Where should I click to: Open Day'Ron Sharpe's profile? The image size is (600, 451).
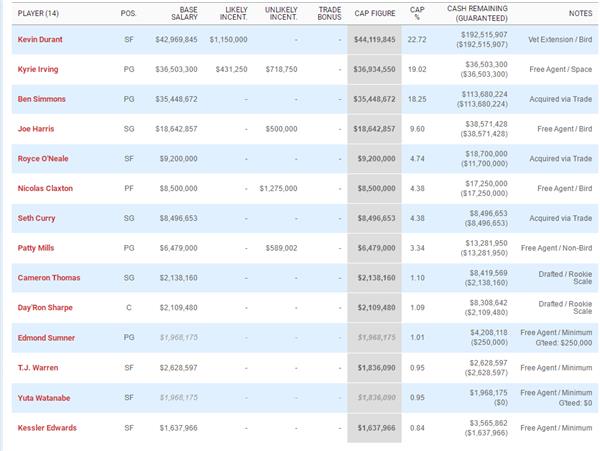point(45,308)
